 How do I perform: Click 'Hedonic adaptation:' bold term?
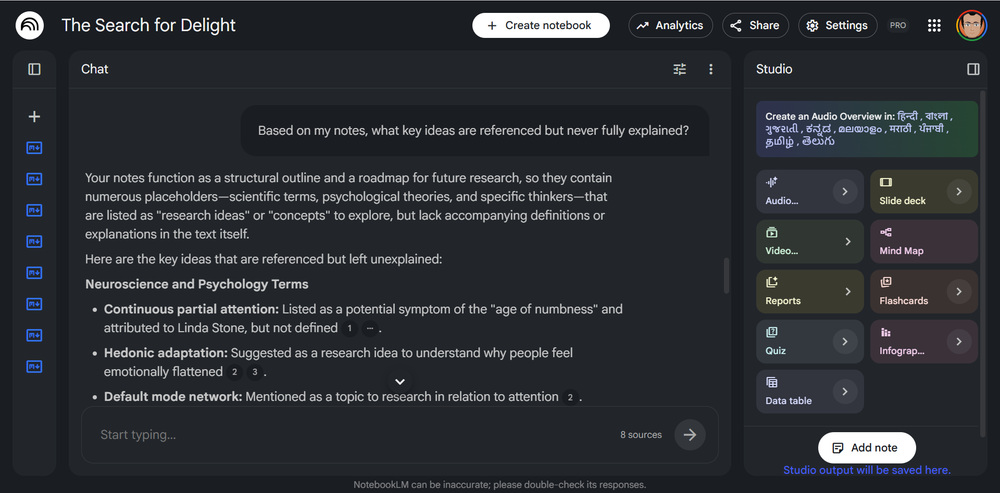pyautogui.click(x=166, y=353)
